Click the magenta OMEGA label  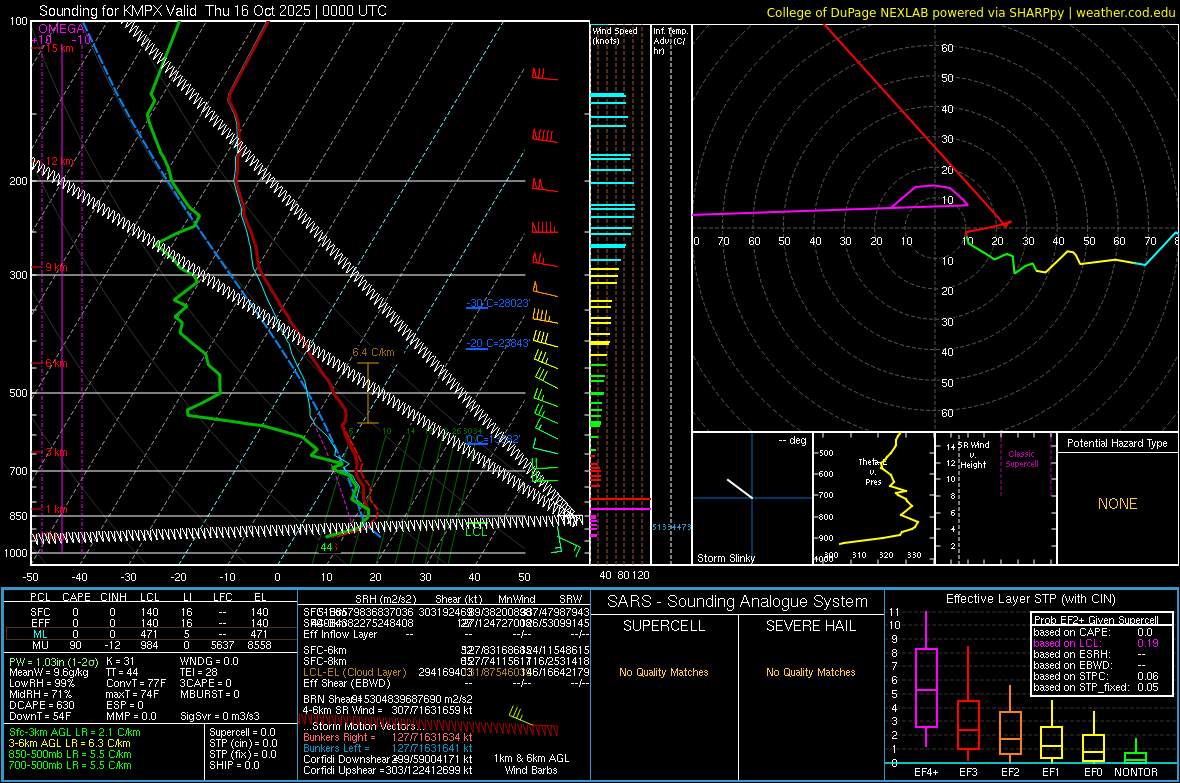point(62,29)
